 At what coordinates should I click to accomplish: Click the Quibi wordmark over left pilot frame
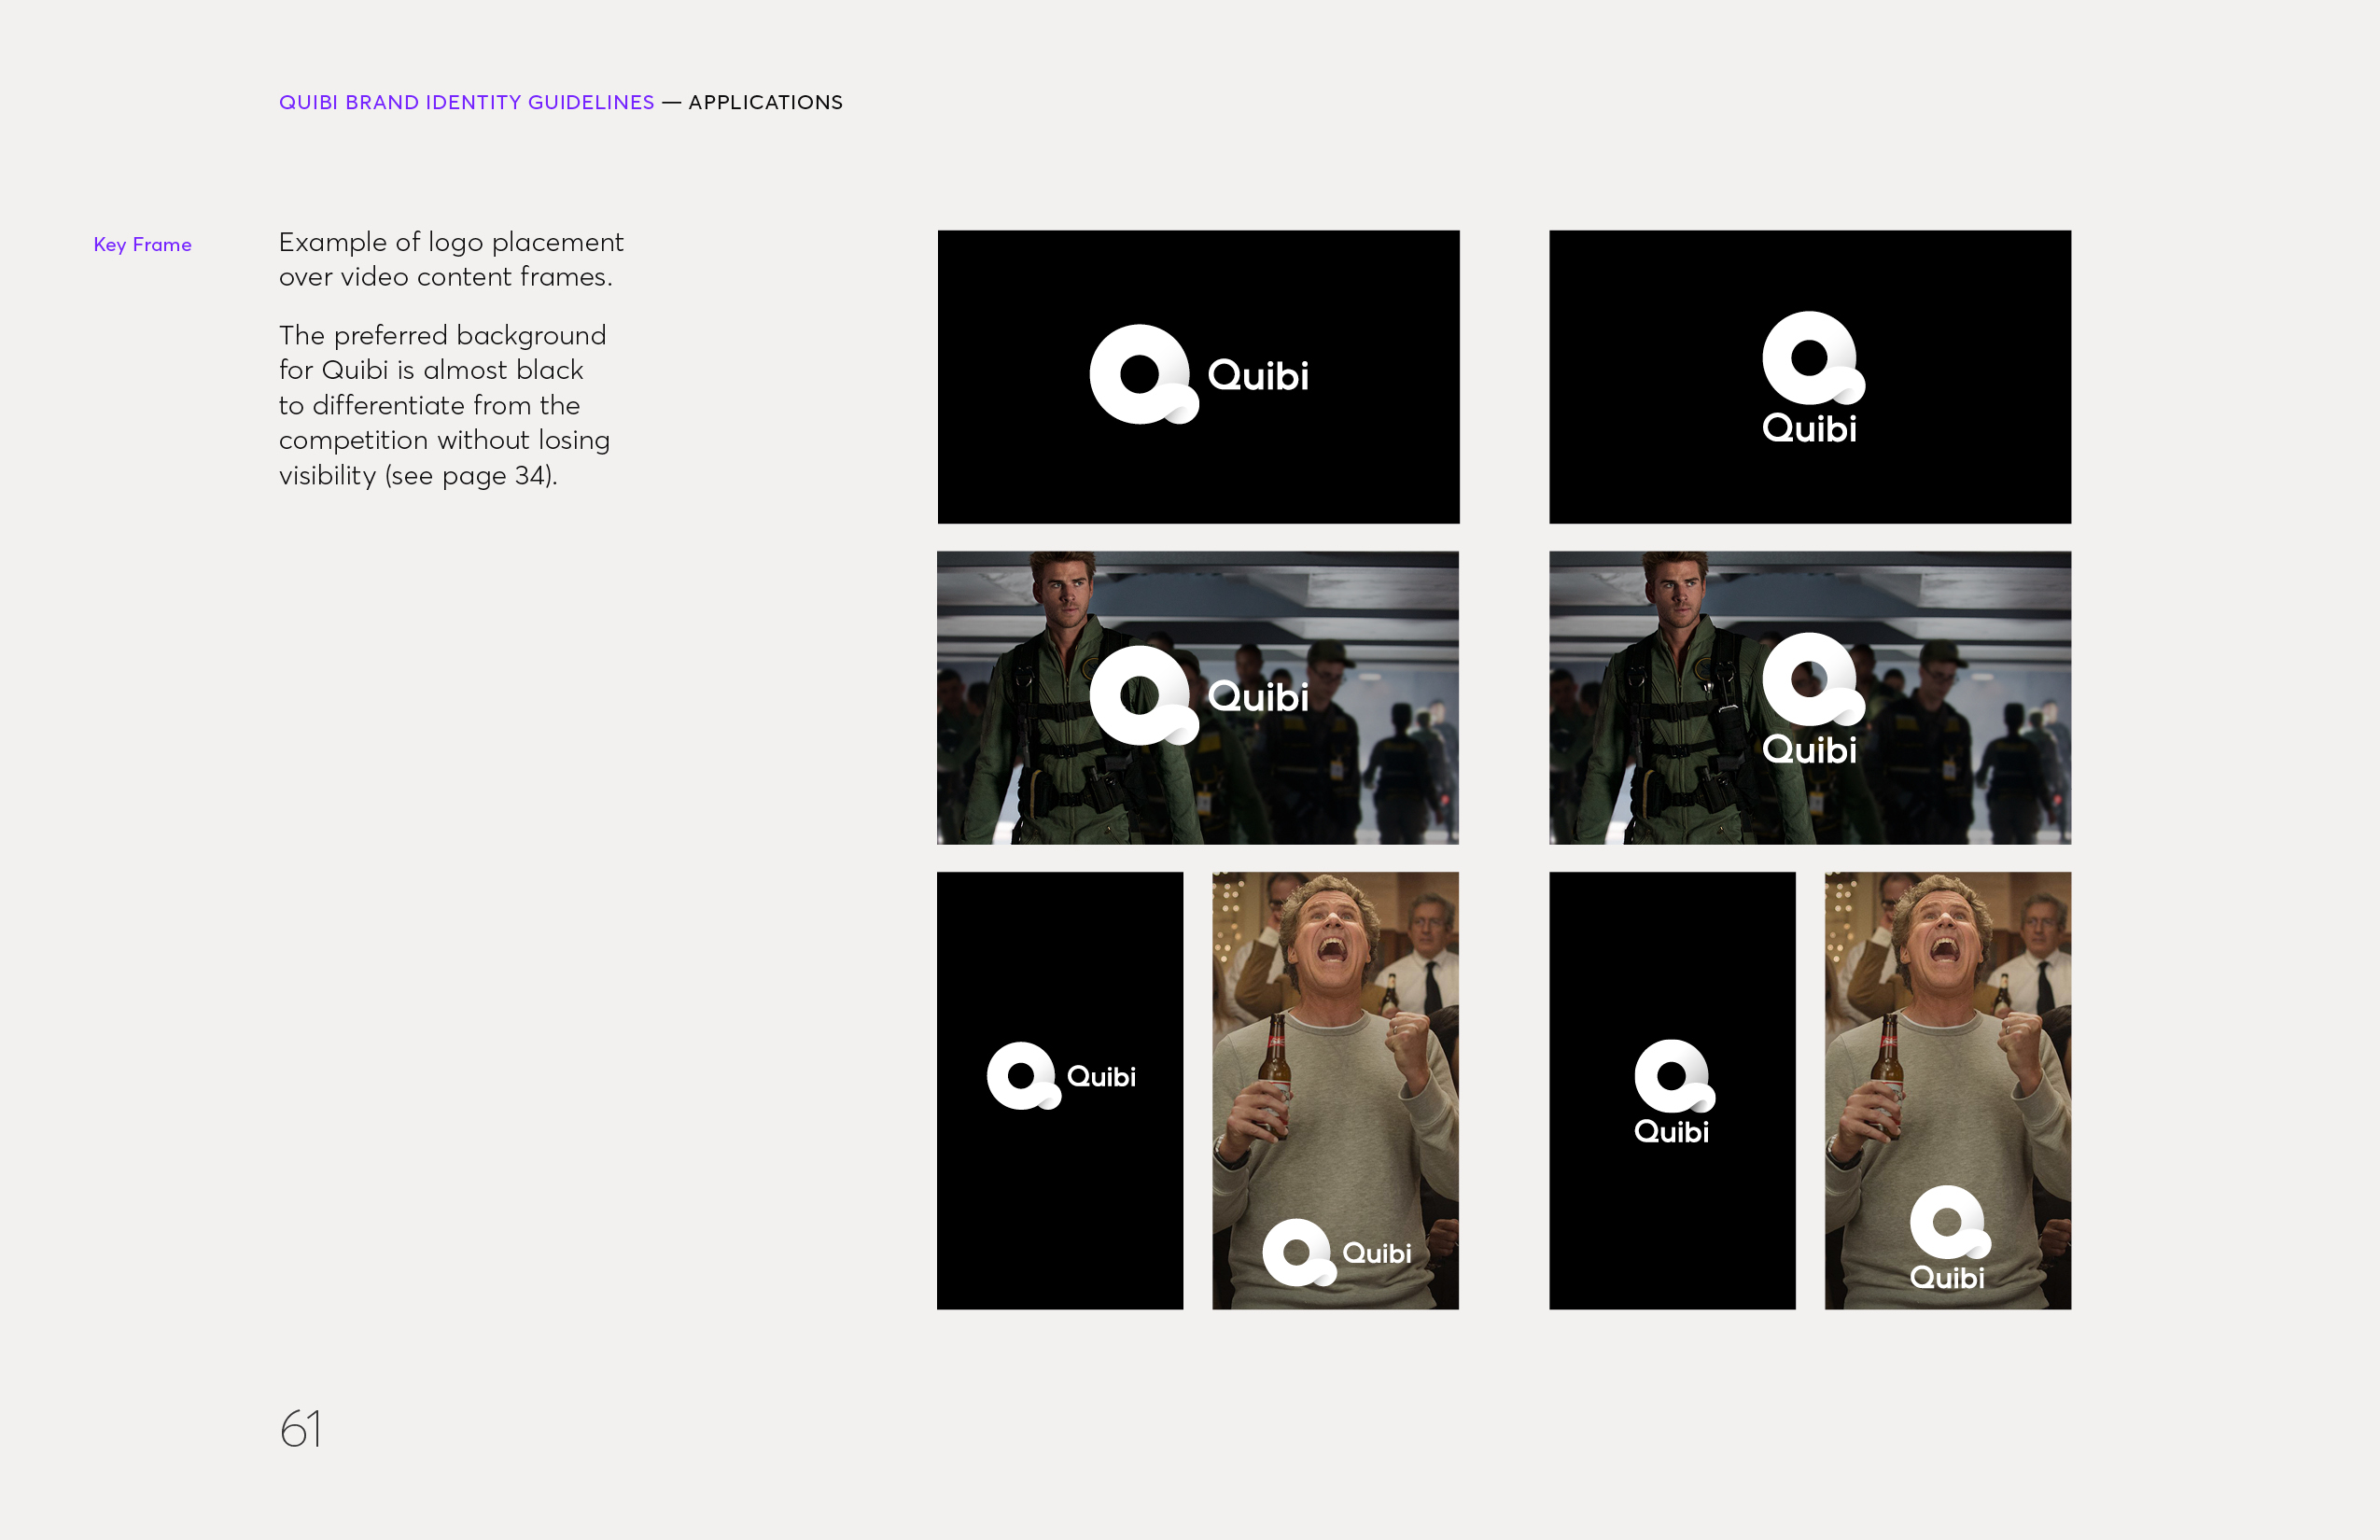[x=1258, y=697]
